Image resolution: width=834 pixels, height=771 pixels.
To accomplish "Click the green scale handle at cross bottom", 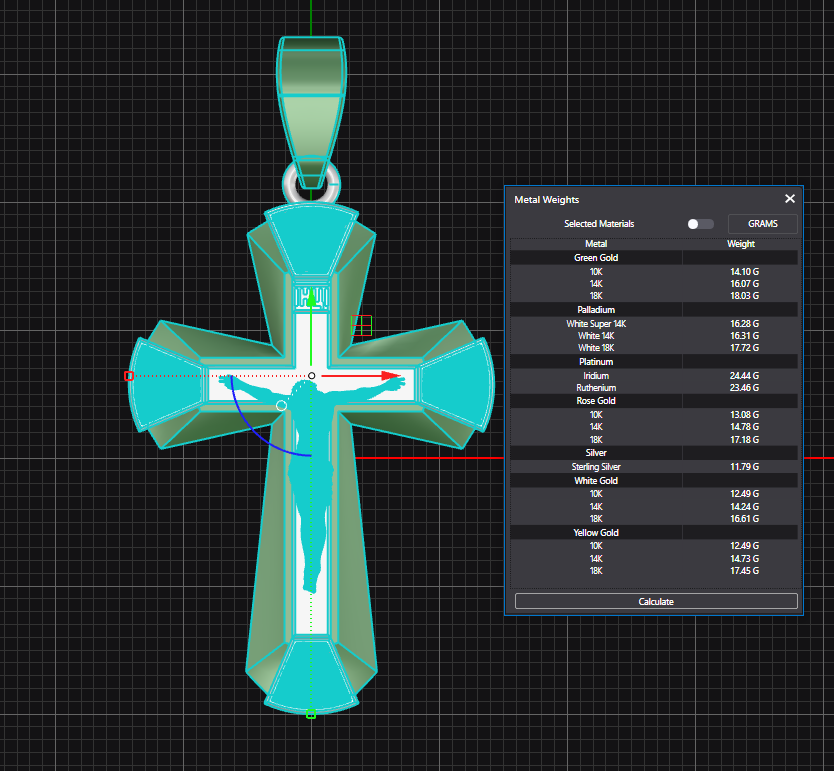I will click(311, 714).
